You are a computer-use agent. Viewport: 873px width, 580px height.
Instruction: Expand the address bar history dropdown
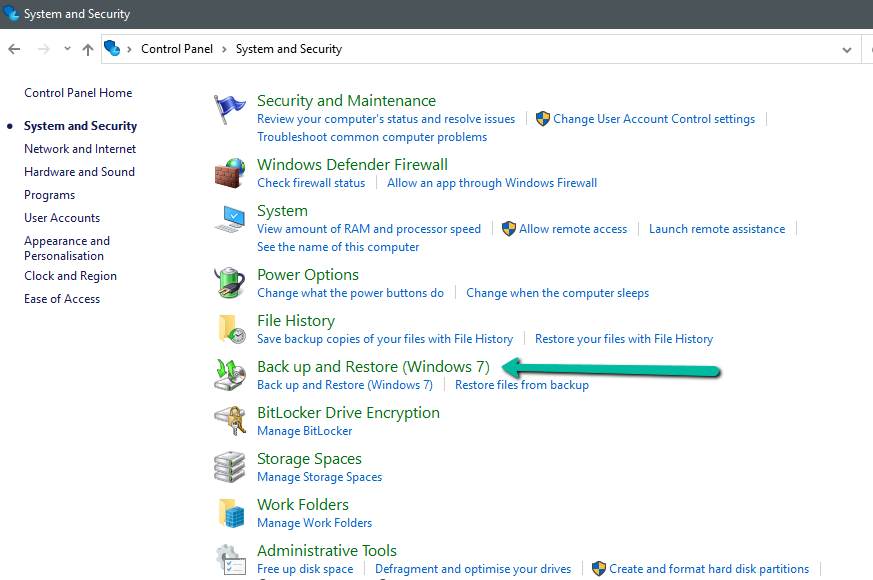(847, 49)
